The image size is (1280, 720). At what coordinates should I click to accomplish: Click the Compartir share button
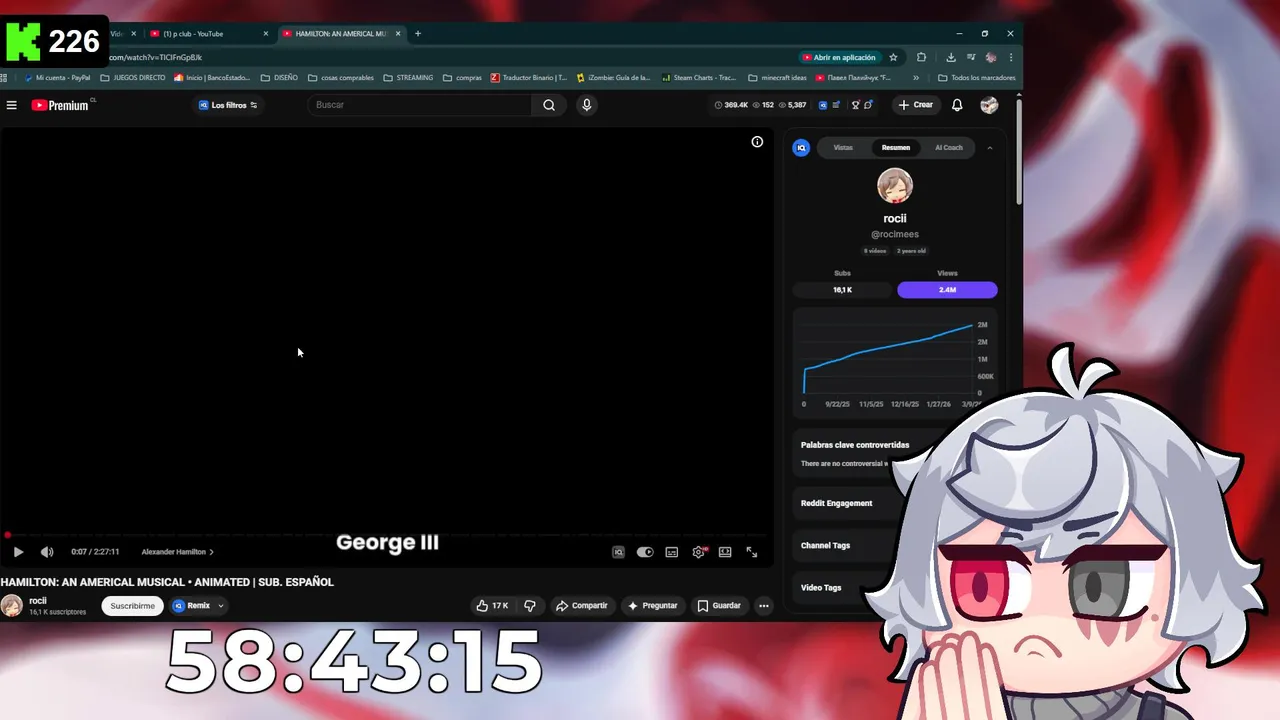pos(582,606)
